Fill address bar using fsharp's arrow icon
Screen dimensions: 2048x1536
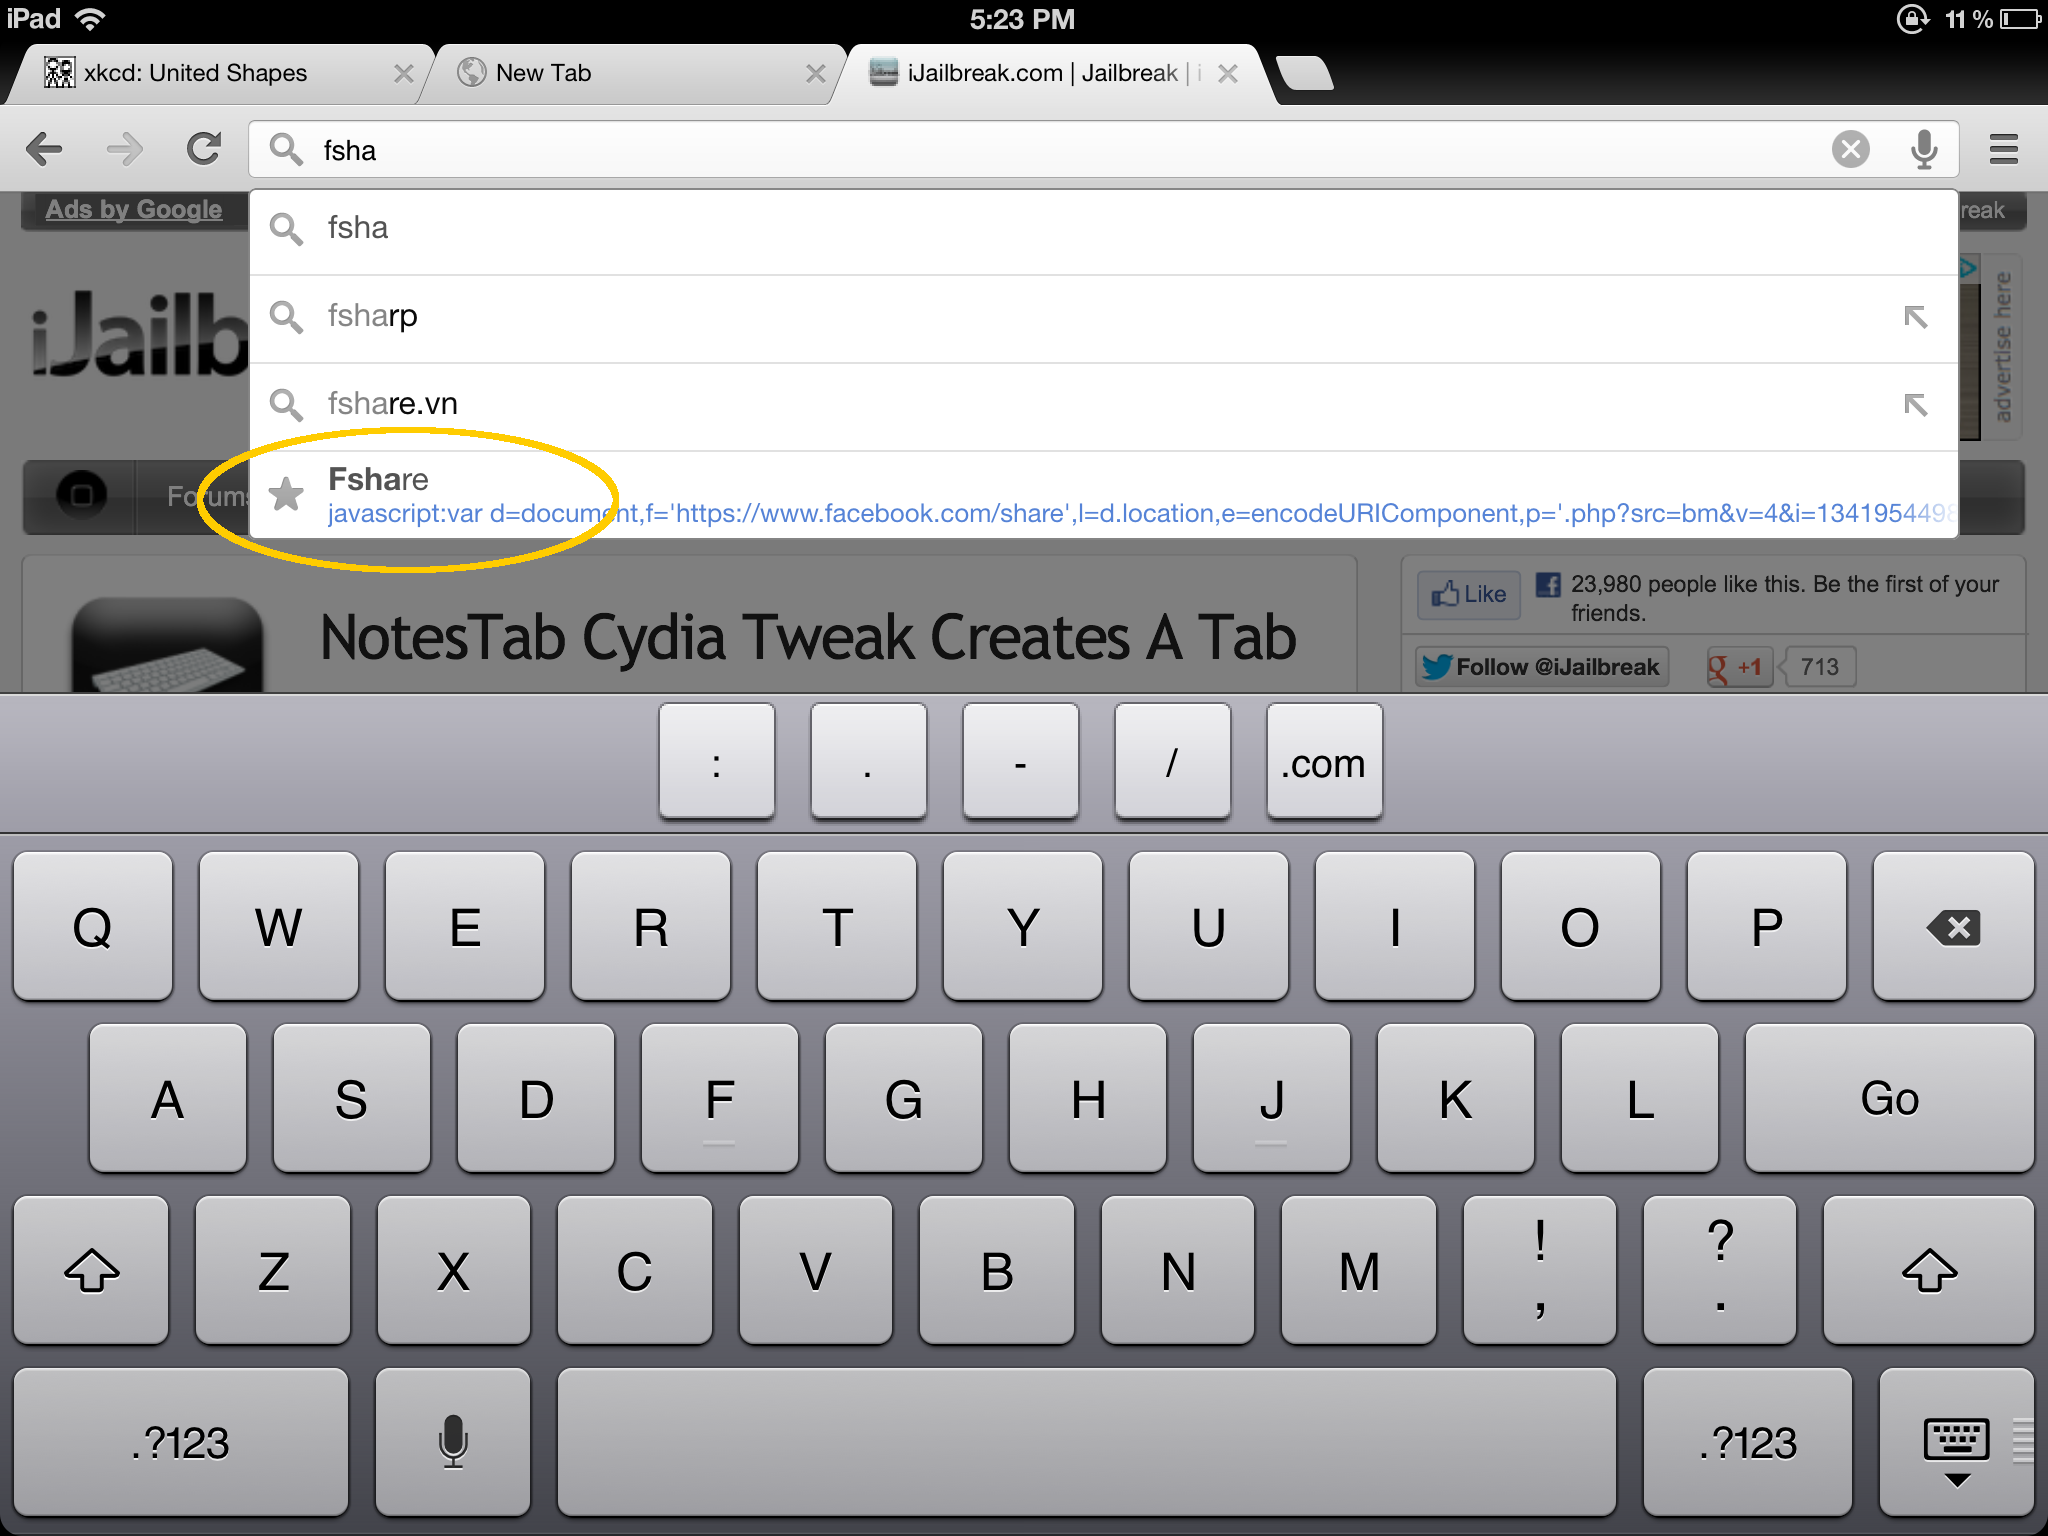click(x=1915, y=317)
